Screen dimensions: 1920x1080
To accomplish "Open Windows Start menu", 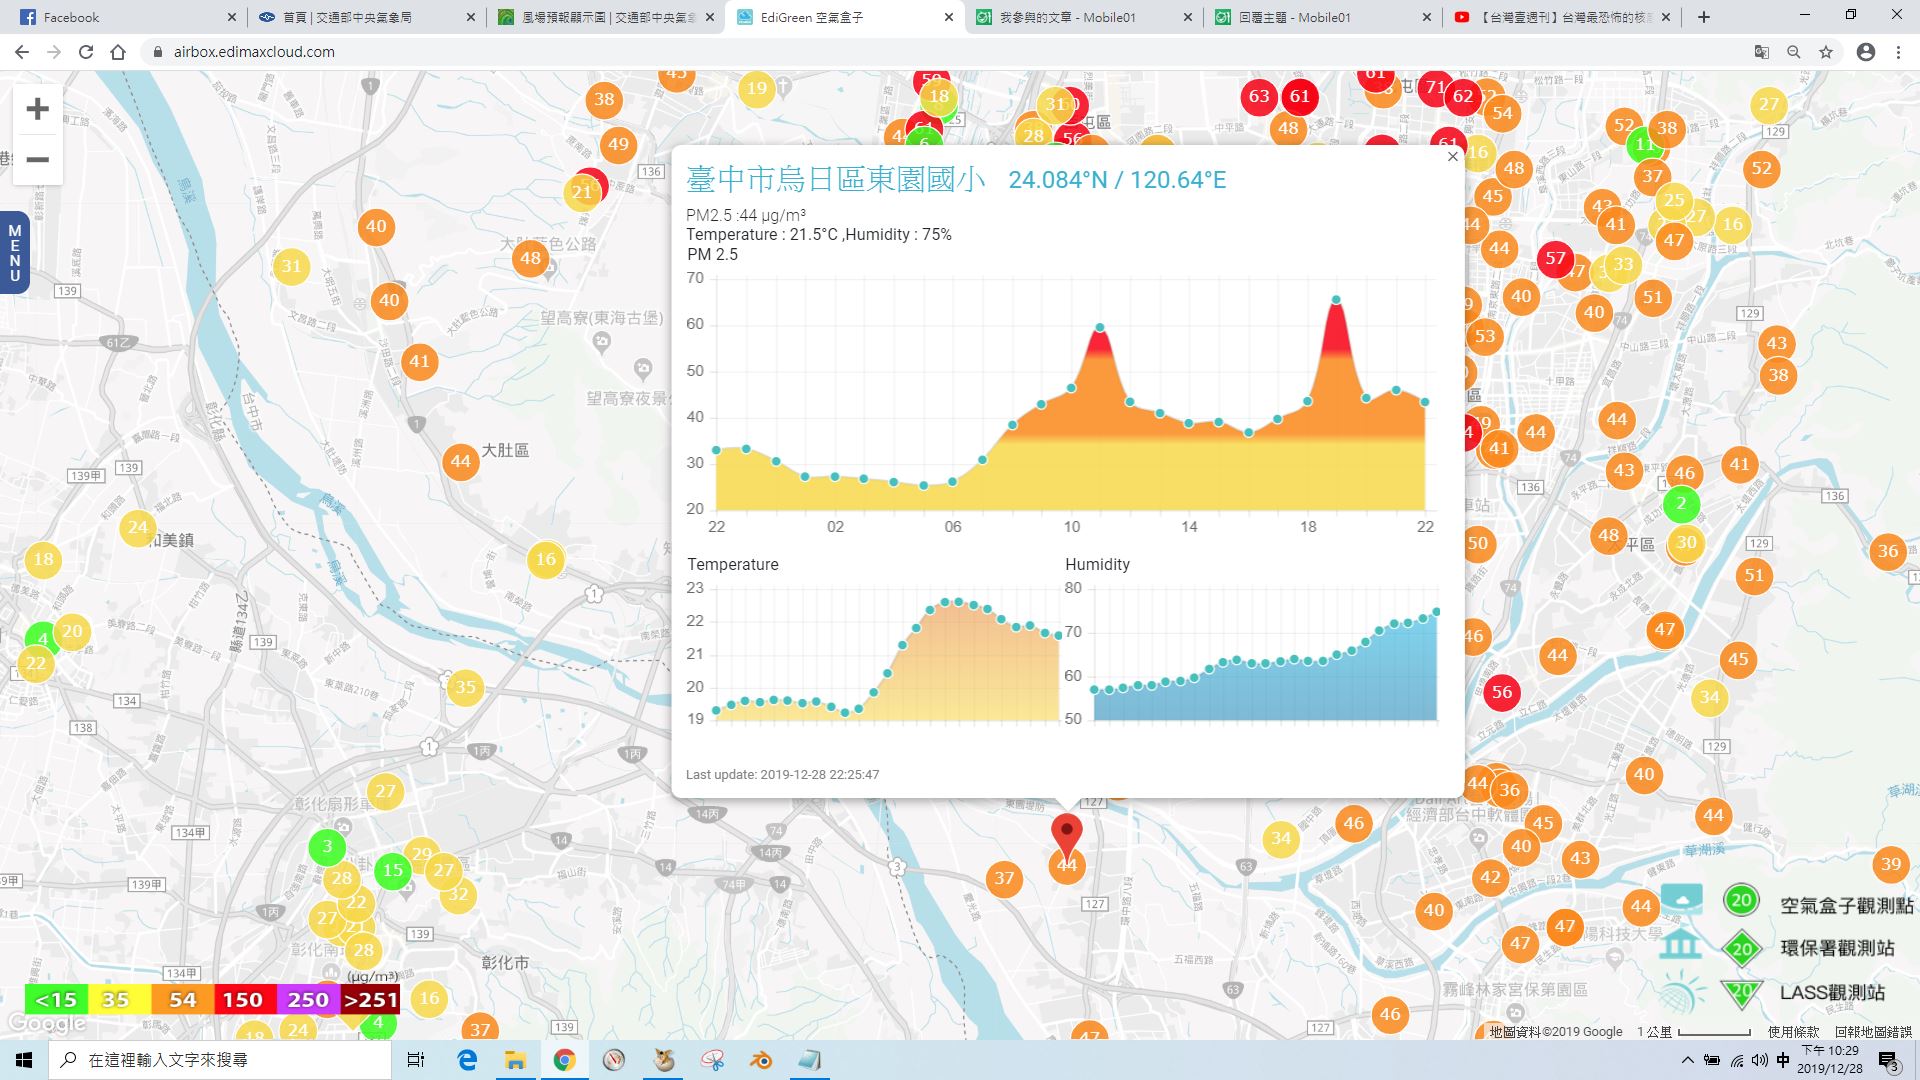I will click(24, 1060).
